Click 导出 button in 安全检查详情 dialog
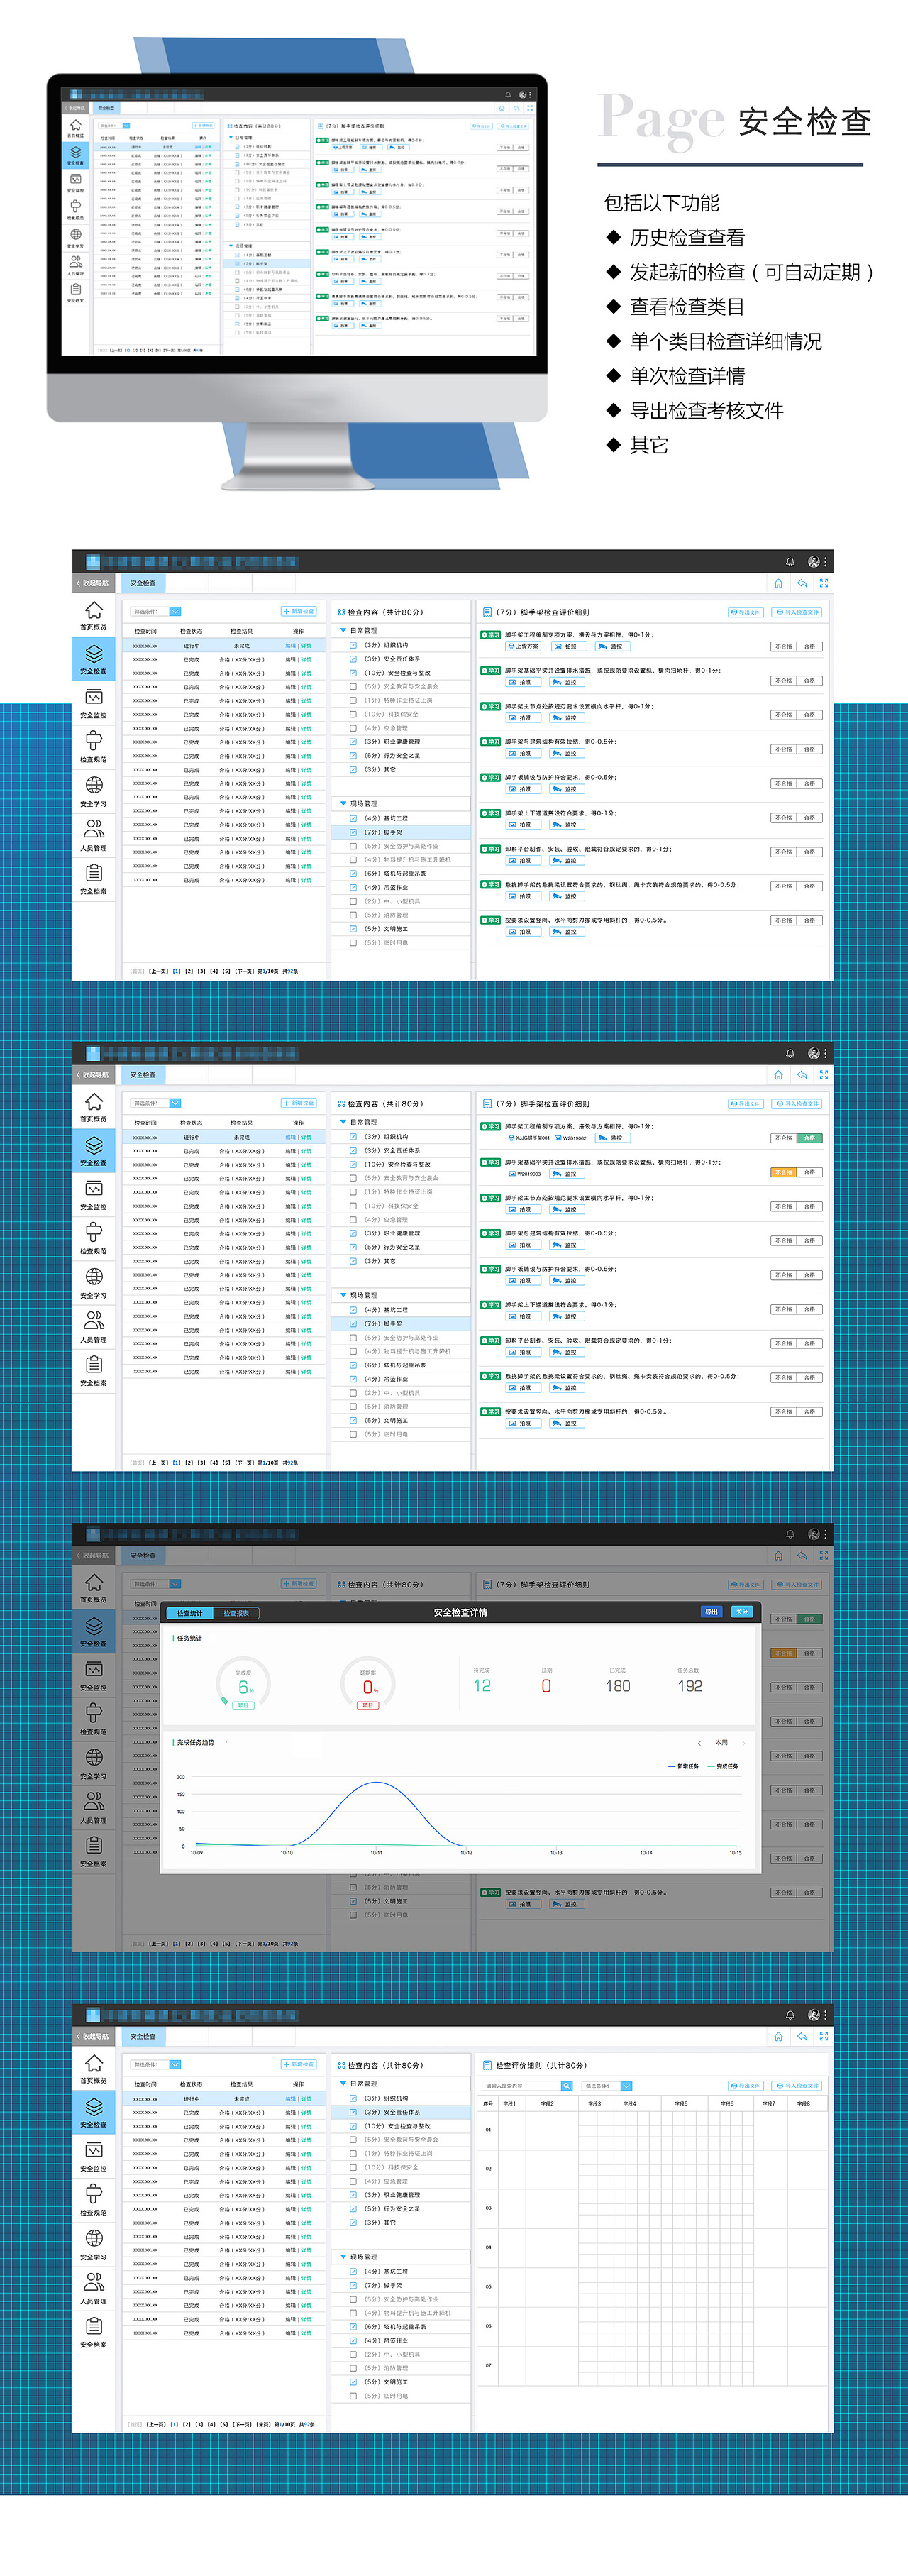908x2576 pixels. (711, 1612)
